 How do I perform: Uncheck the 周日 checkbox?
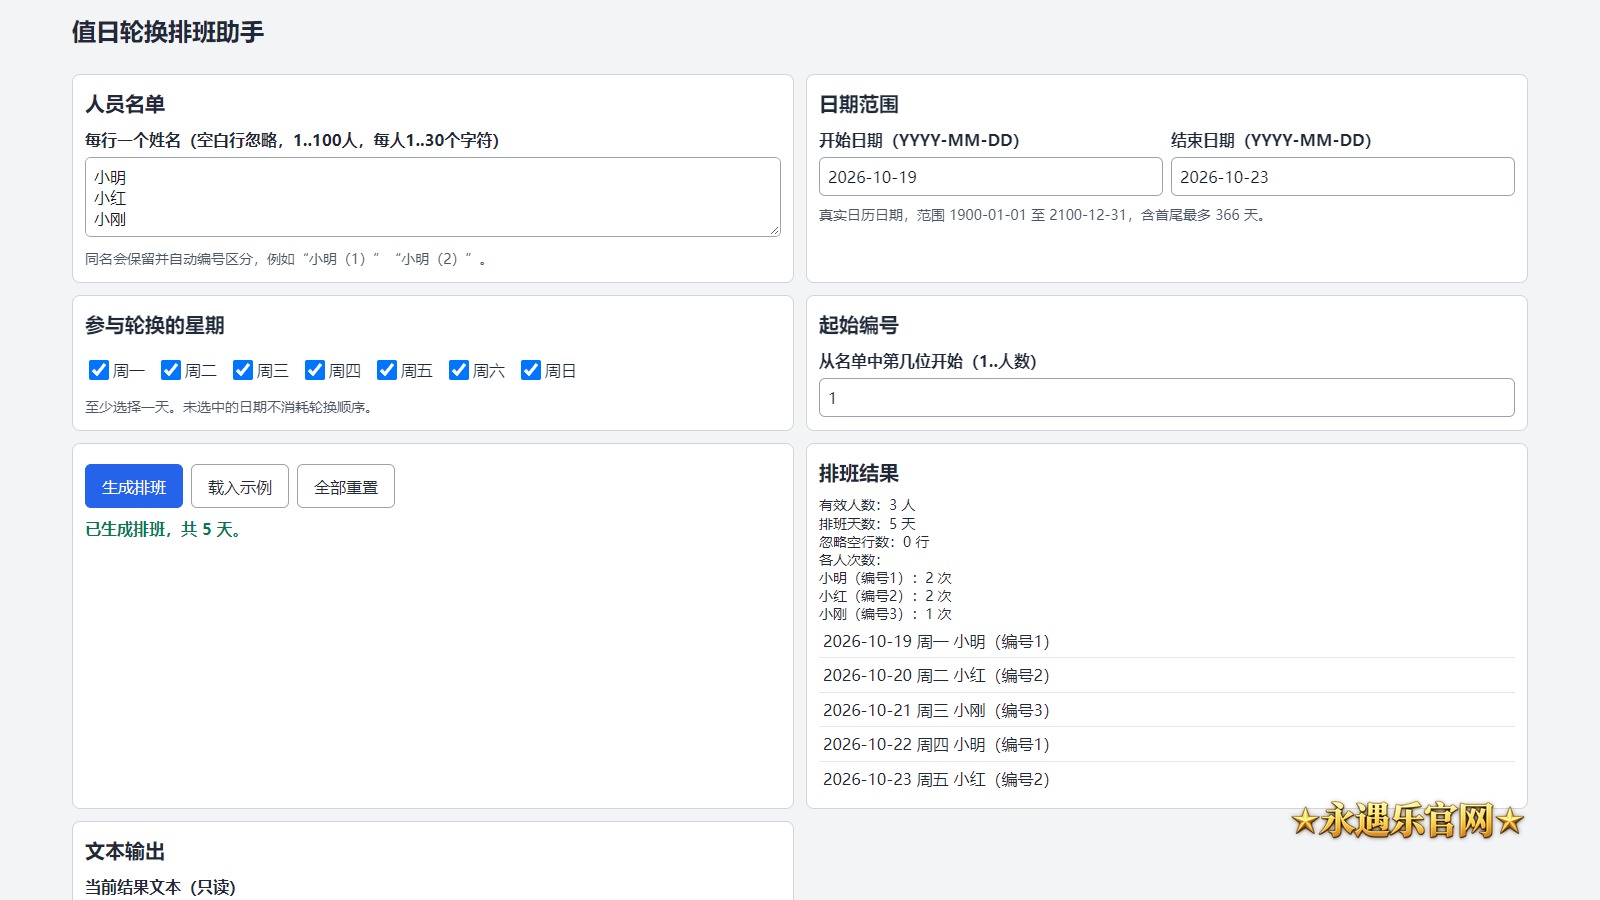(531, 370)
